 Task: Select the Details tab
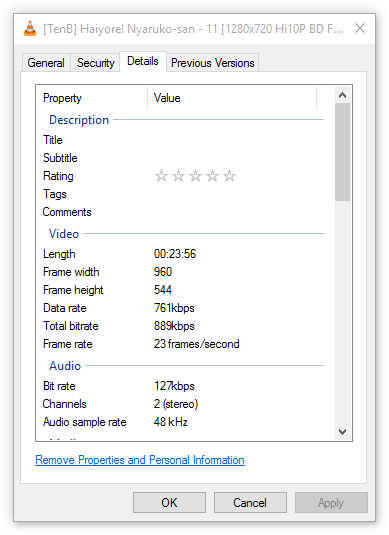143,61
